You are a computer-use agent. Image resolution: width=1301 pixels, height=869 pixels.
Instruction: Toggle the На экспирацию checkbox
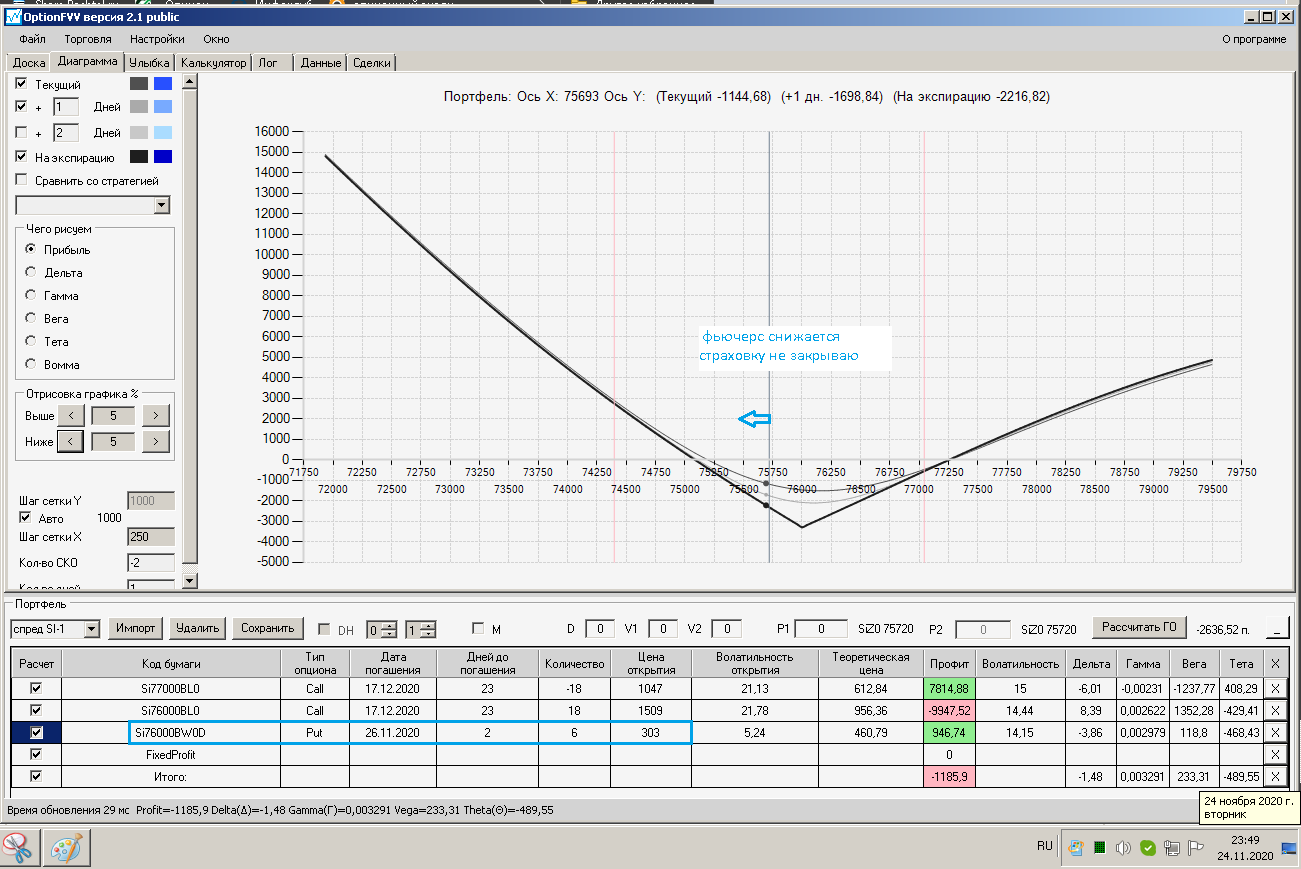(x=22, y=157)
